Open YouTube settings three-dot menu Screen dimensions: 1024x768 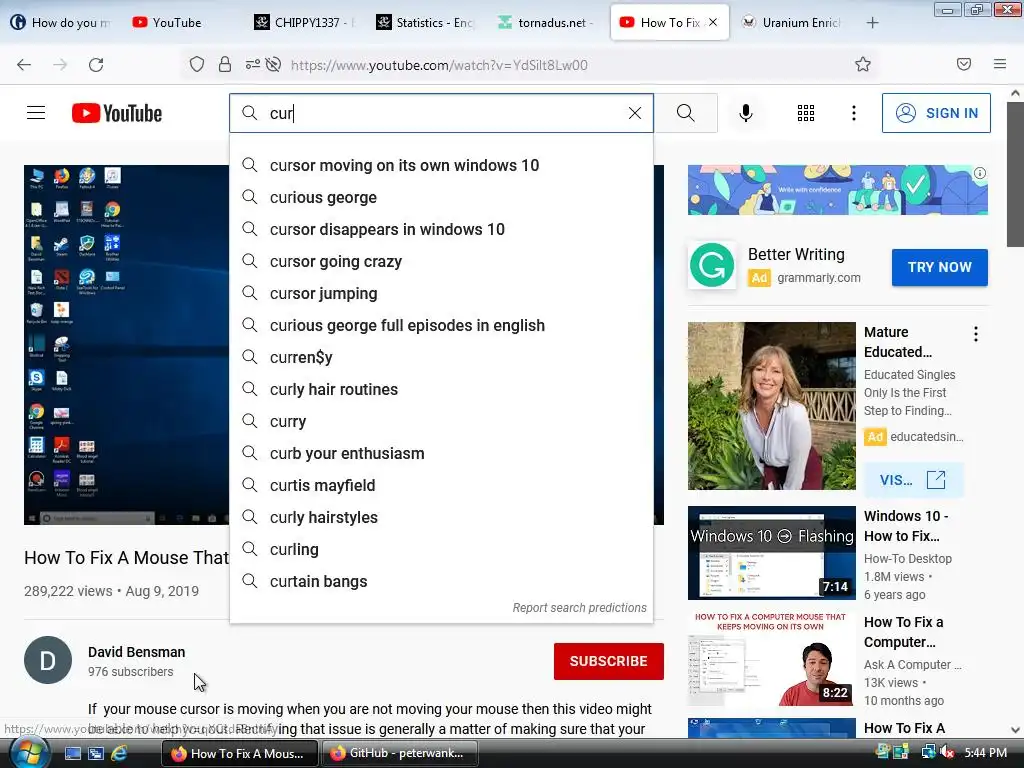853,113
